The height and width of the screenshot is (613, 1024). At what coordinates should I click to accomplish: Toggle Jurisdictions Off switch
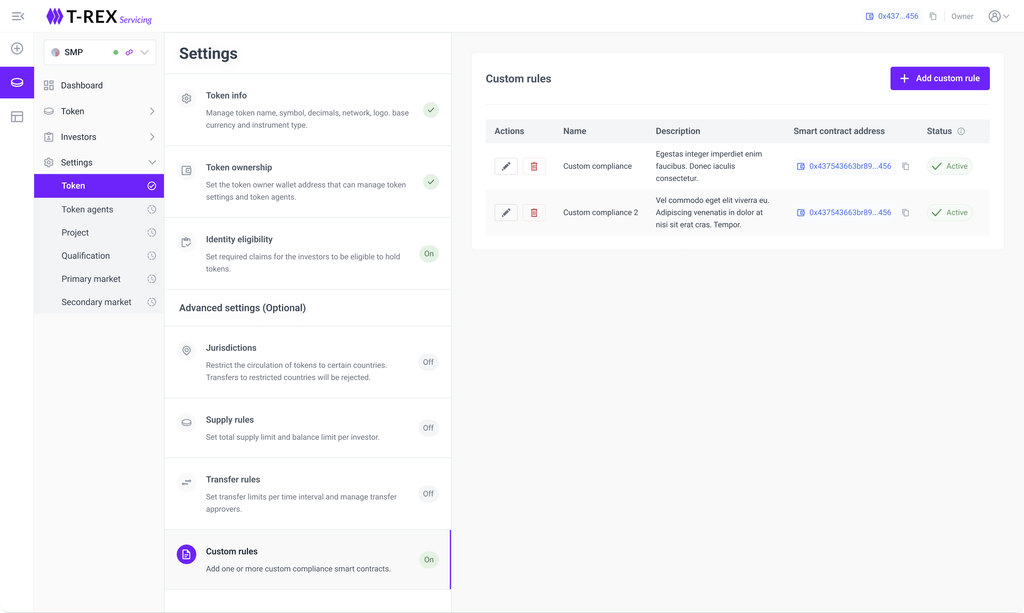(x=428, y=362)
